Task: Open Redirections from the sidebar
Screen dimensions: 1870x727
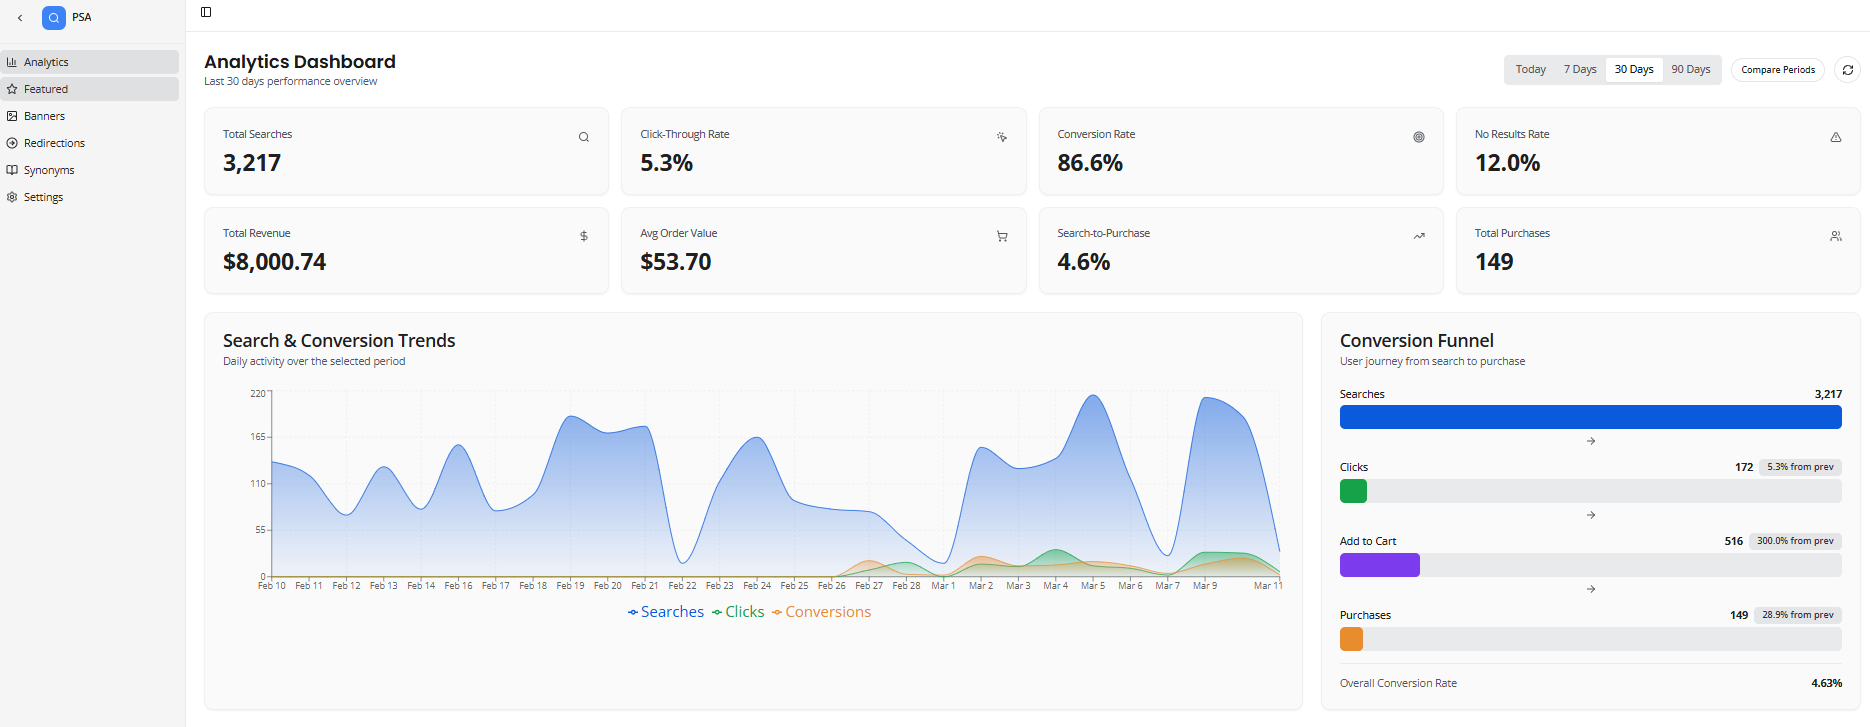Action: click(x=90, y=143)
